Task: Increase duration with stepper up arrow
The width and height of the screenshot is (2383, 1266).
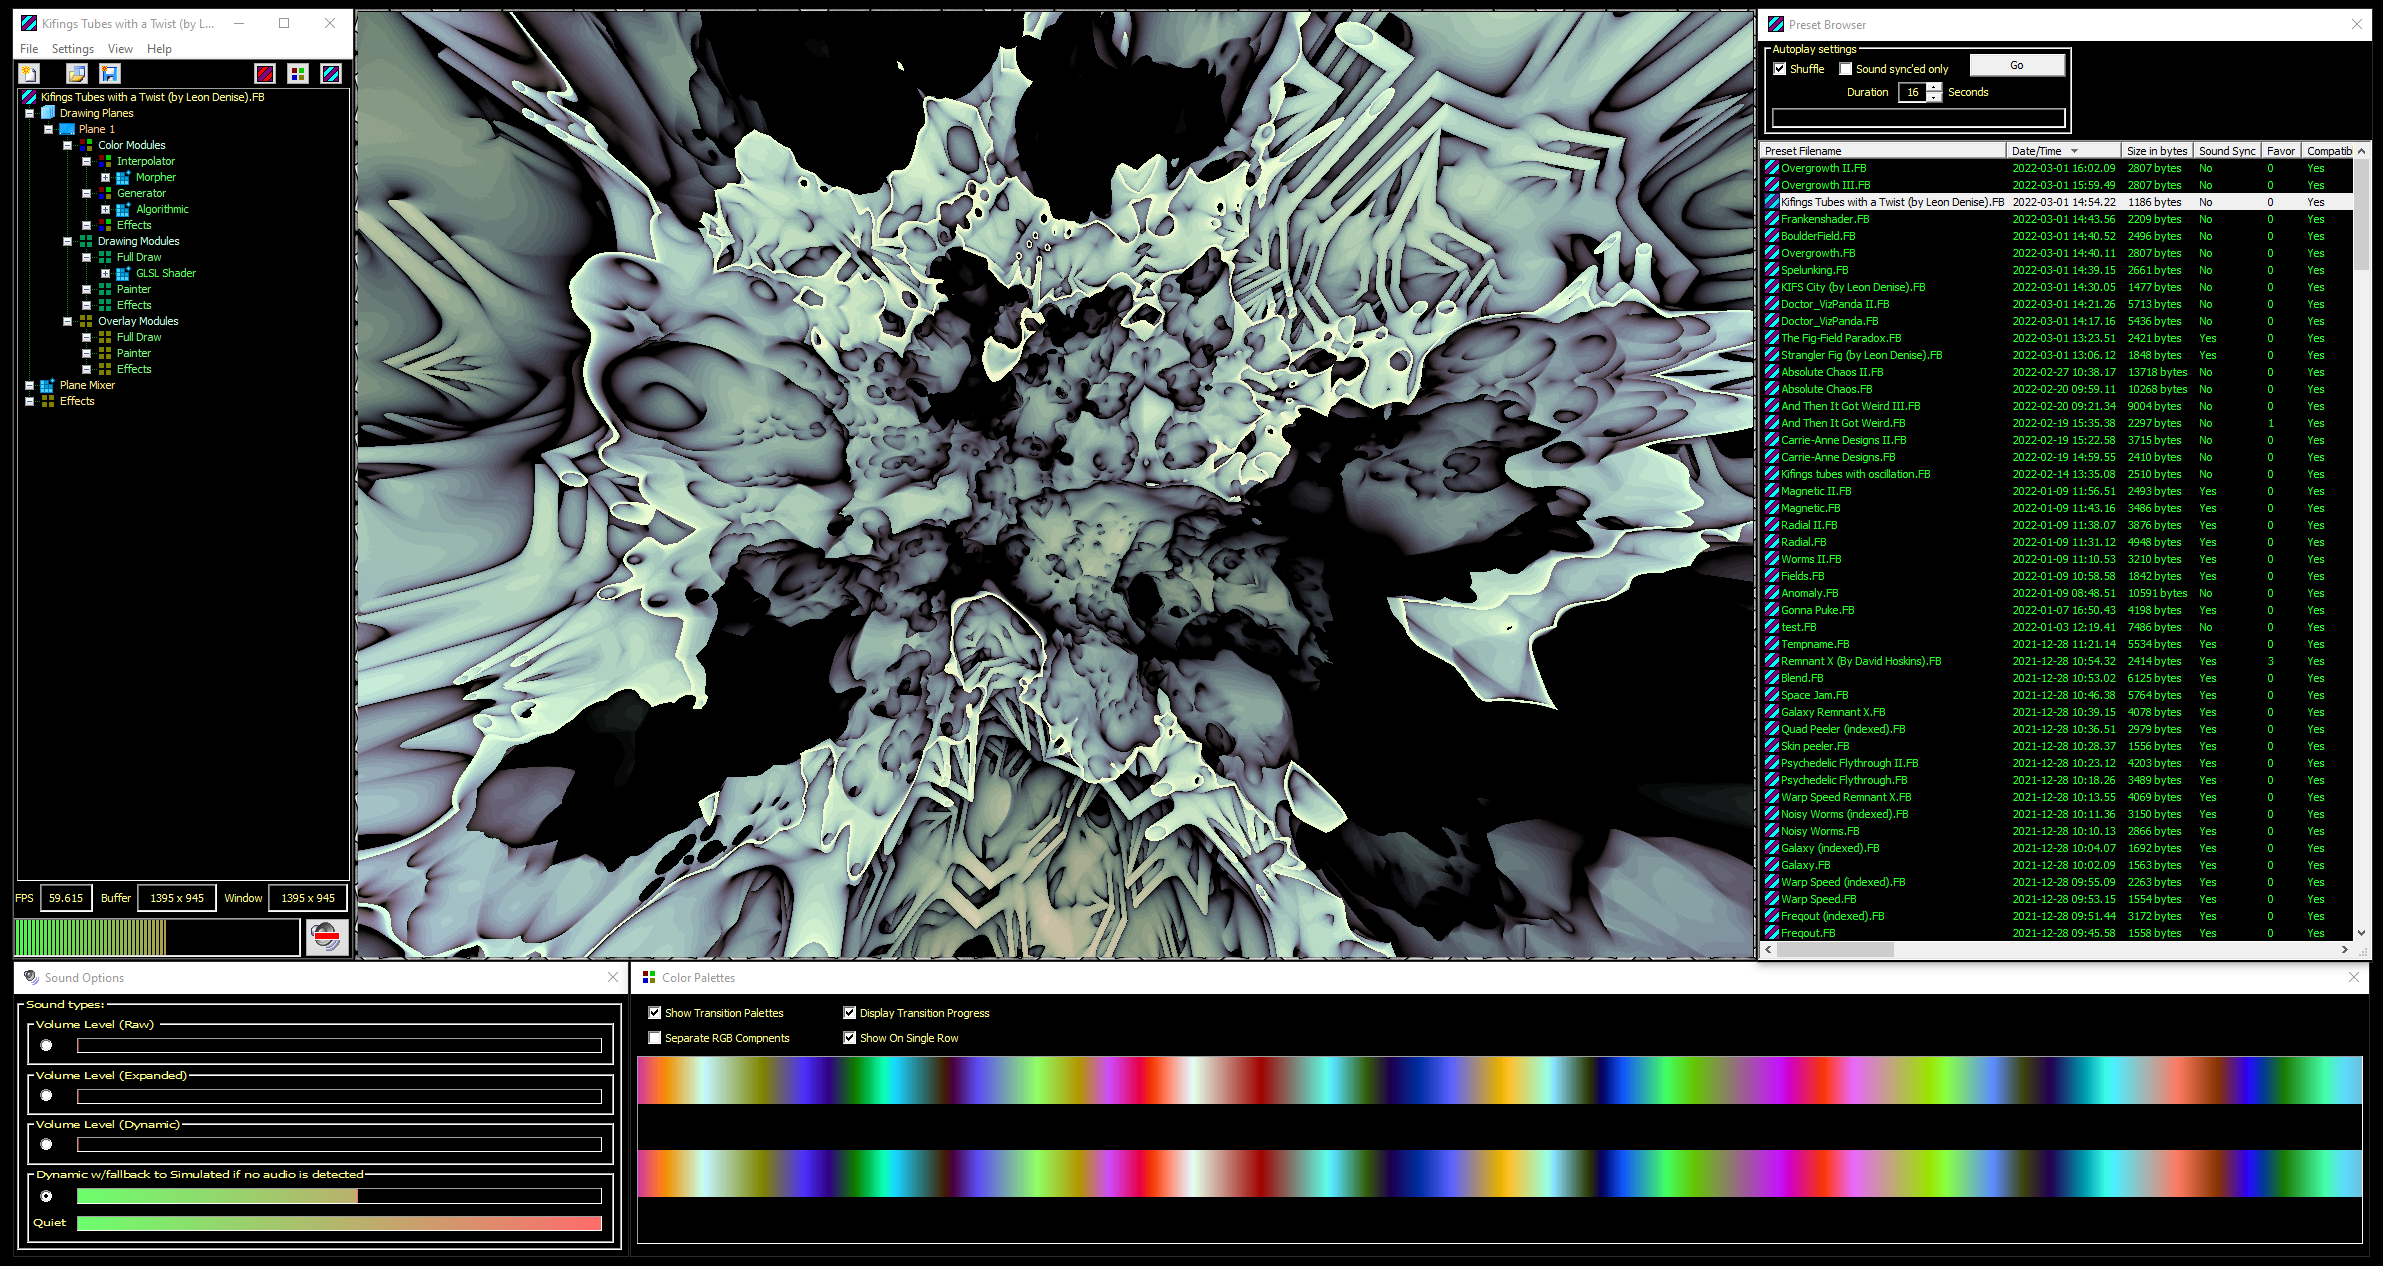Action: [x=1935, y=87]
